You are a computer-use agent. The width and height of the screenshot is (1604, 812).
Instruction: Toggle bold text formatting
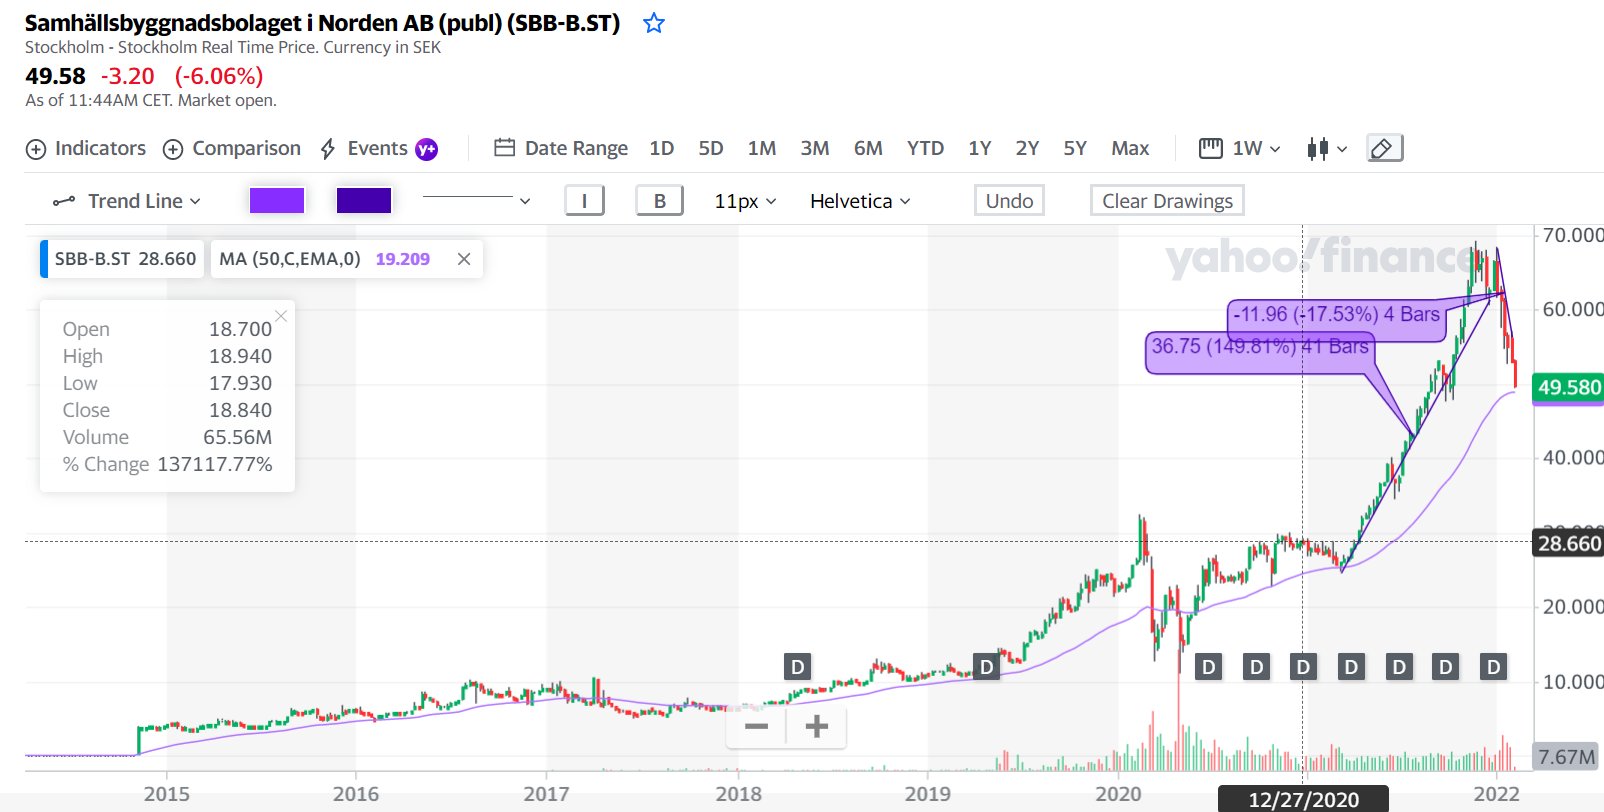click(x=660, y=201)
